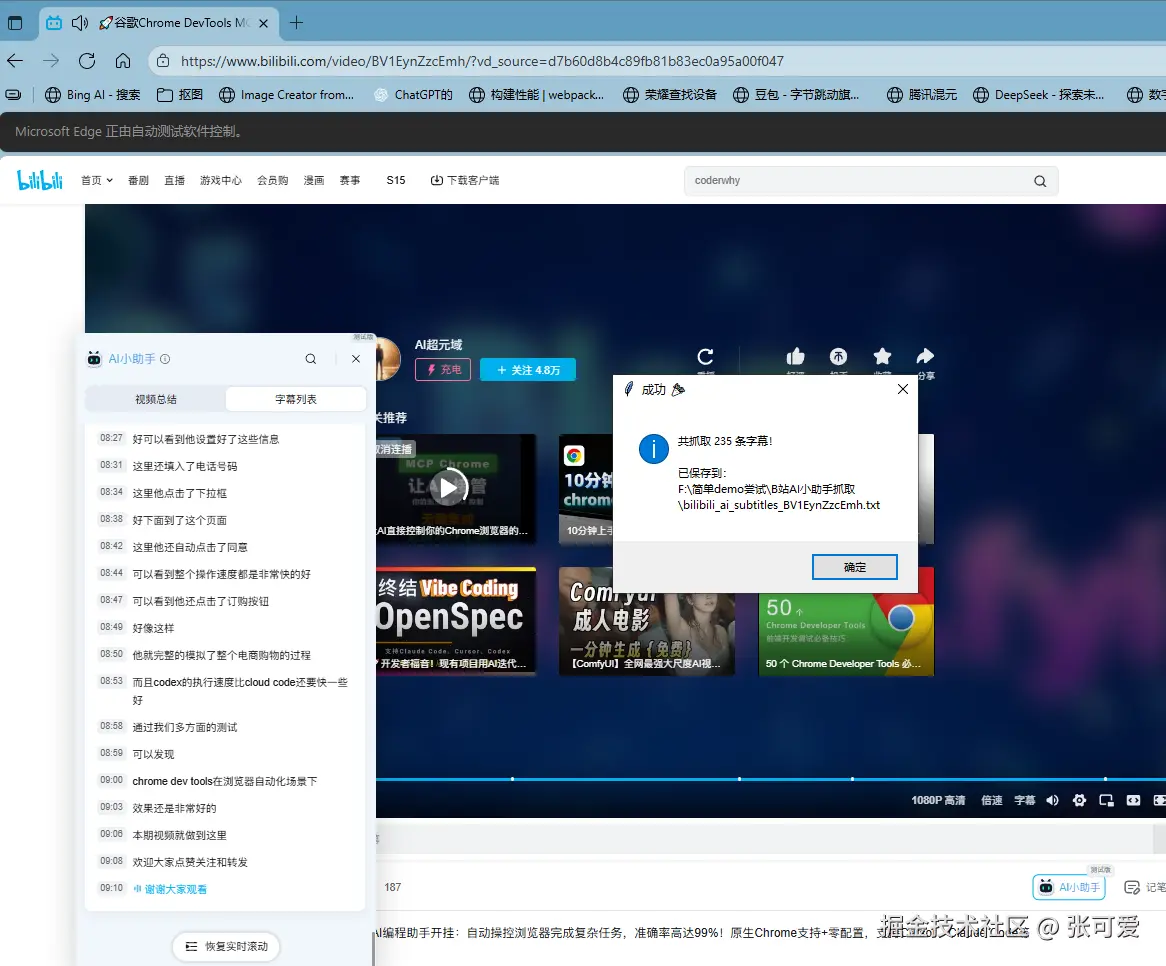Follow the uploader with 关注 4.8万
Screen dimensions: 1166x966
point(528,370)
